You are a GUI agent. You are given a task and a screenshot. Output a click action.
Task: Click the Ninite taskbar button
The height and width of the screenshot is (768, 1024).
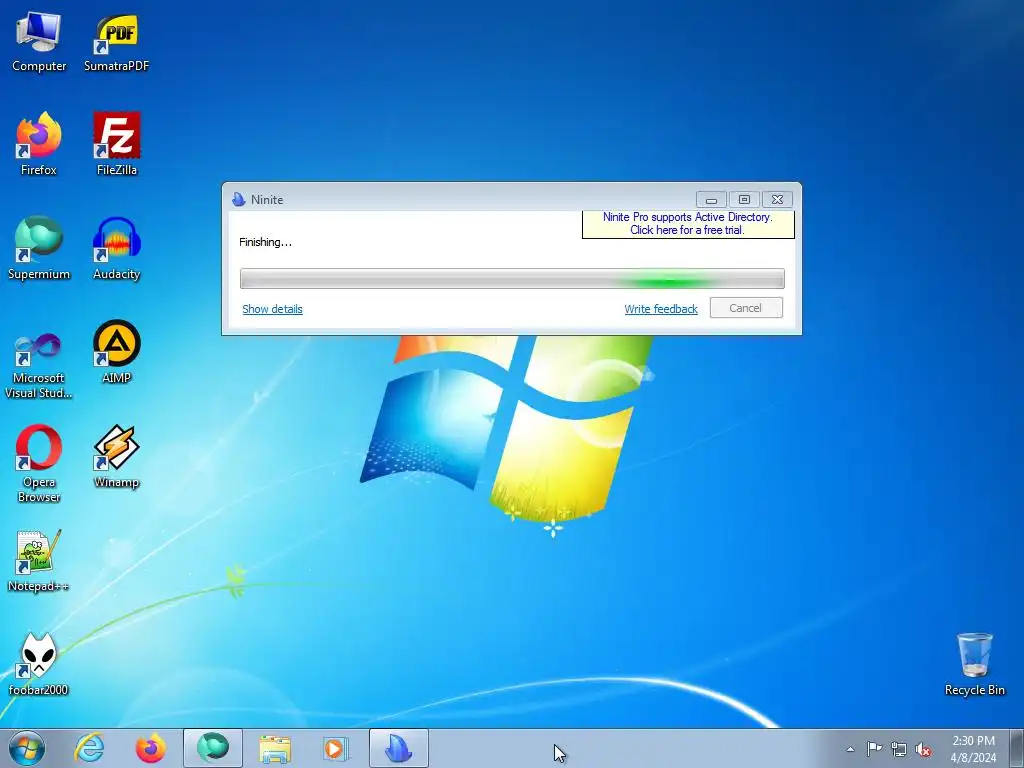399,748
